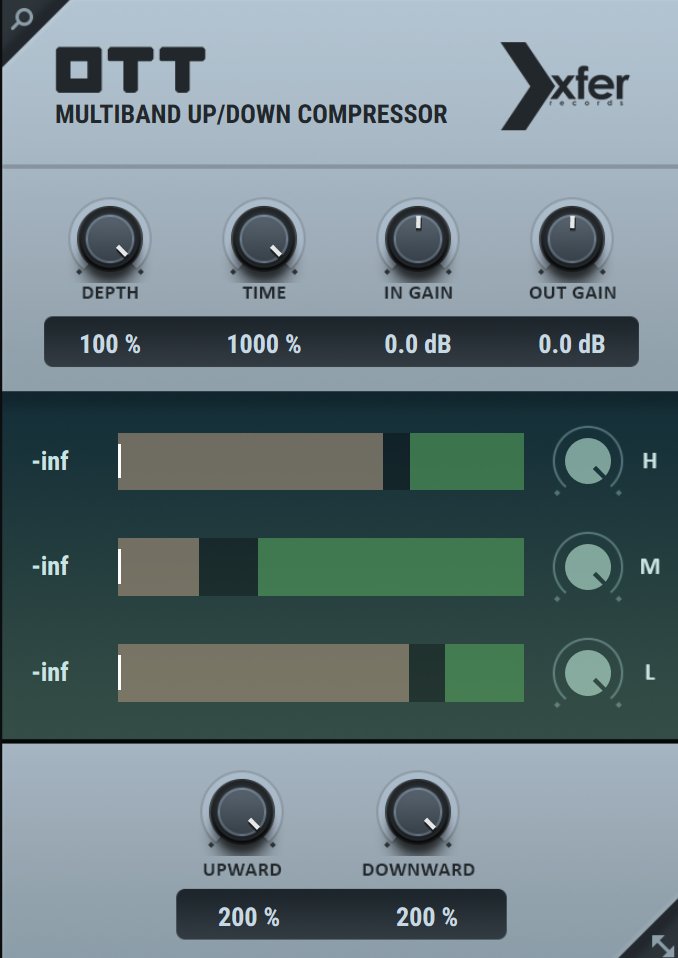
Task: Click the H band gain knob
Action: tap(588, 461)
